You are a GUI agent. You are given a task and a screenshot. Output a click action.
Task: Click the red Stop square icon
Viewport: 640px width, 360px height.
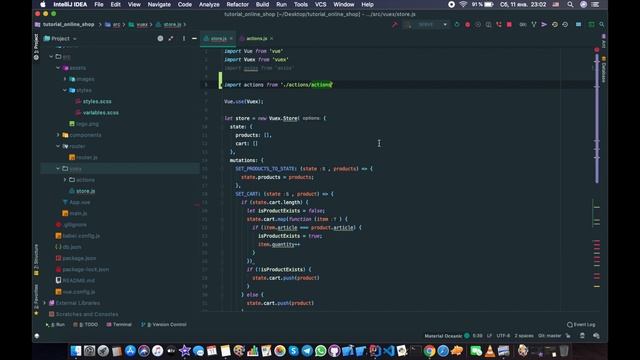509,24
